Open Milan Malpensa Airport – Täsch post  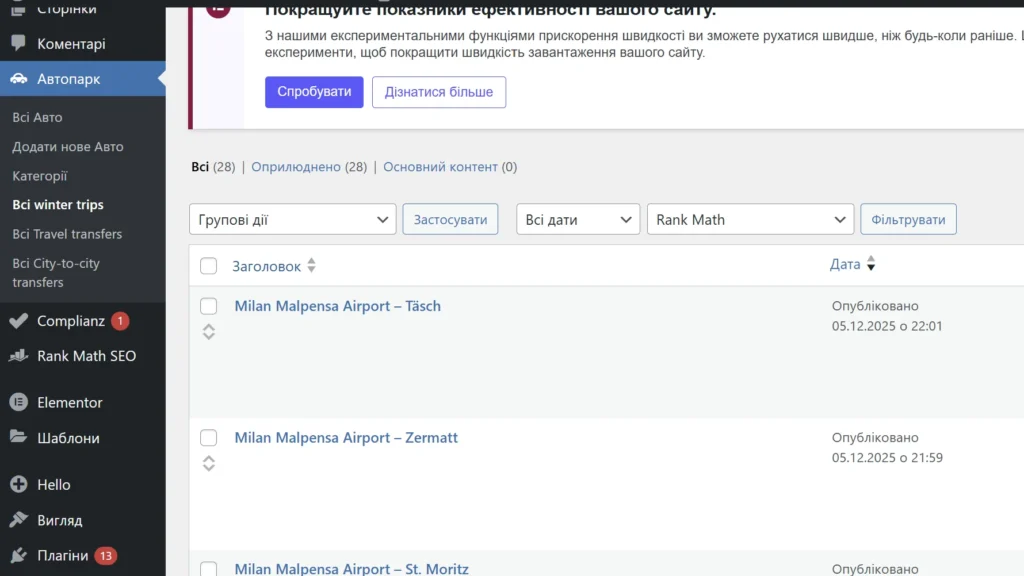coord(338,306)
